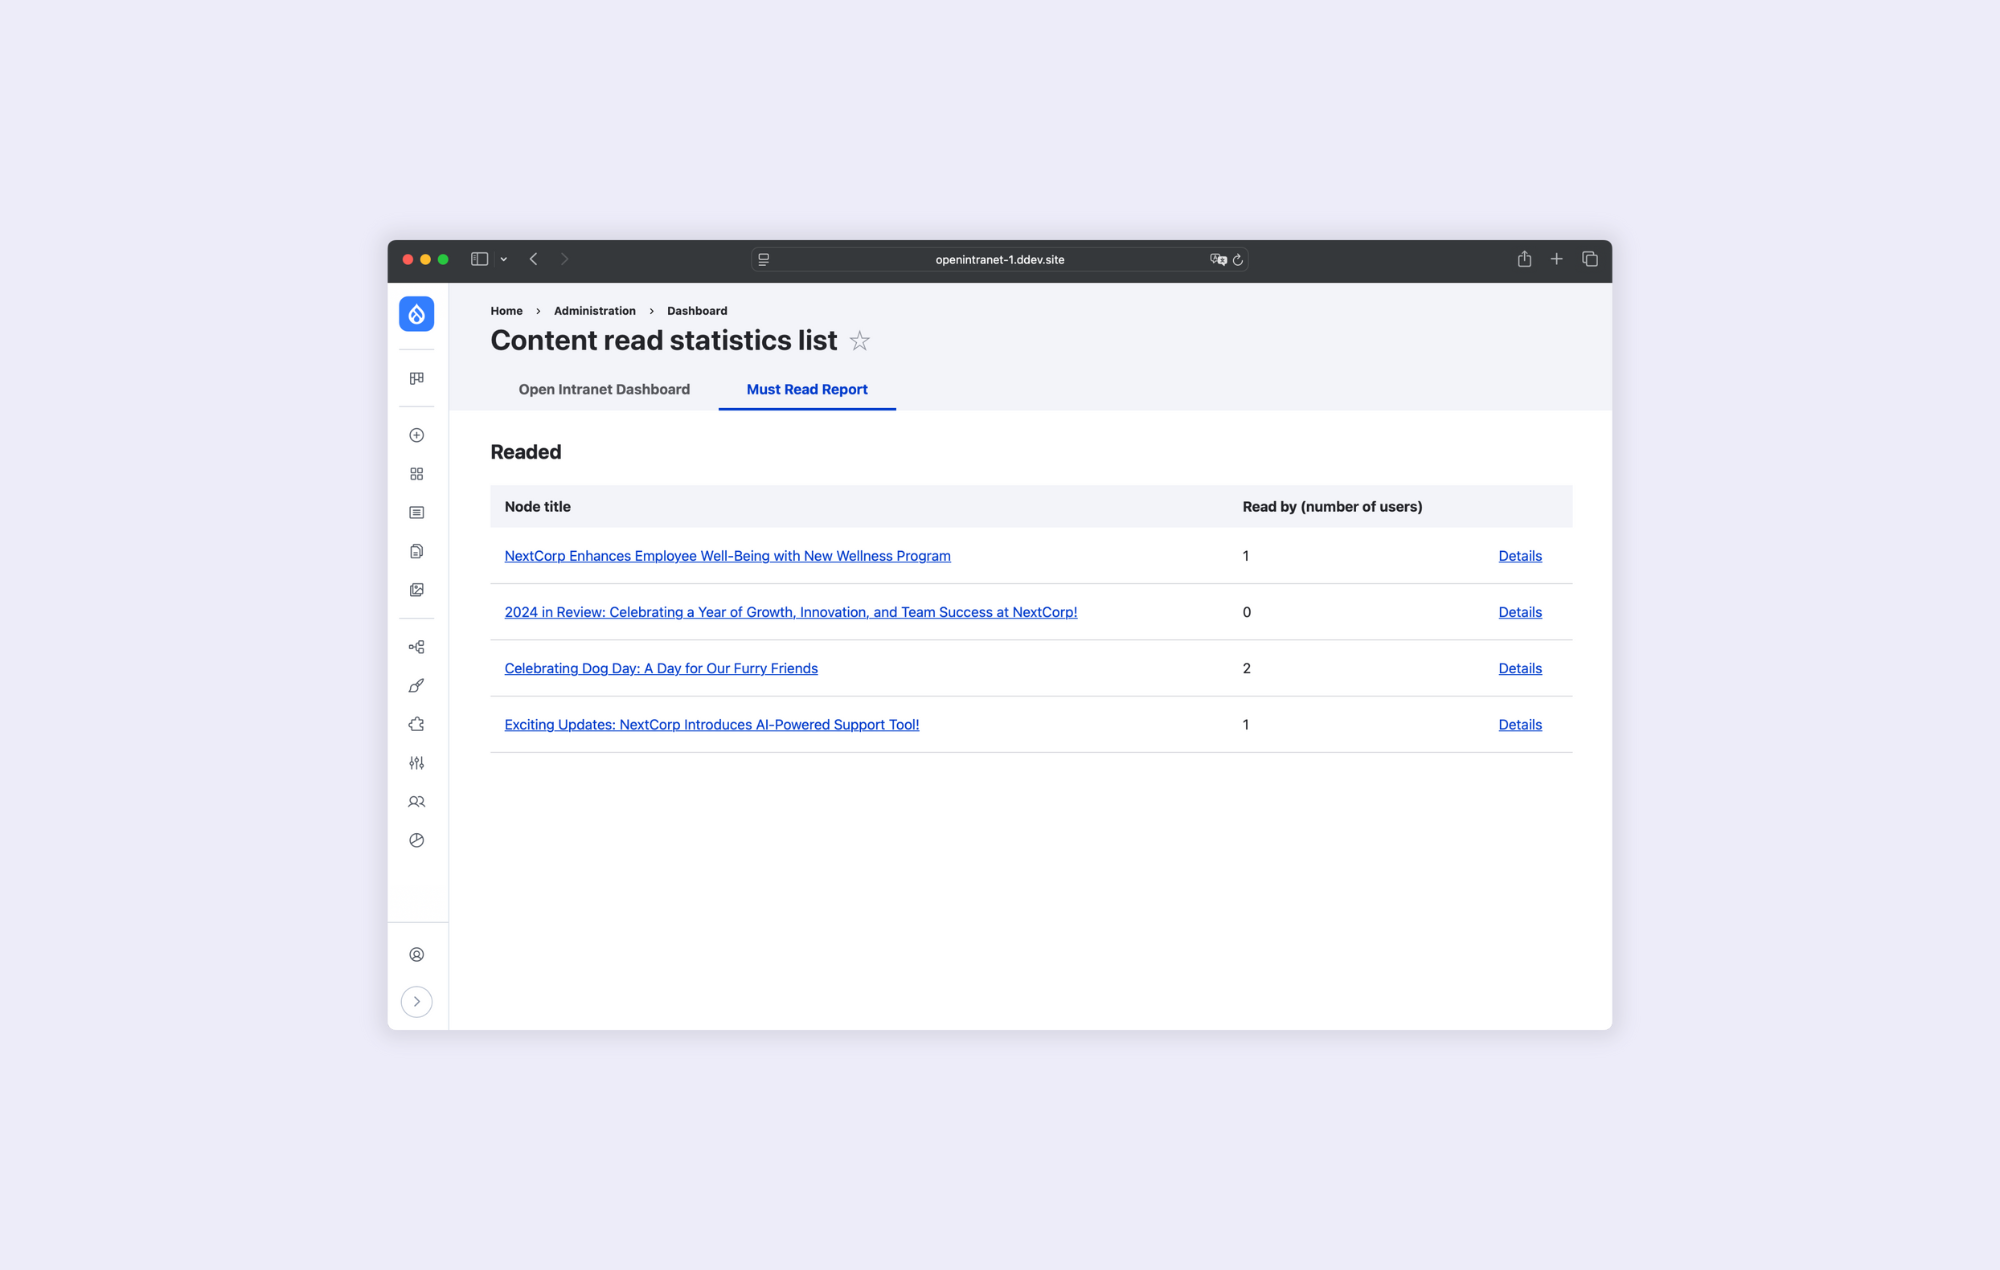Open the People users icon
The width and height of the screenshot is (2000, 1270).
click(416, 802)
